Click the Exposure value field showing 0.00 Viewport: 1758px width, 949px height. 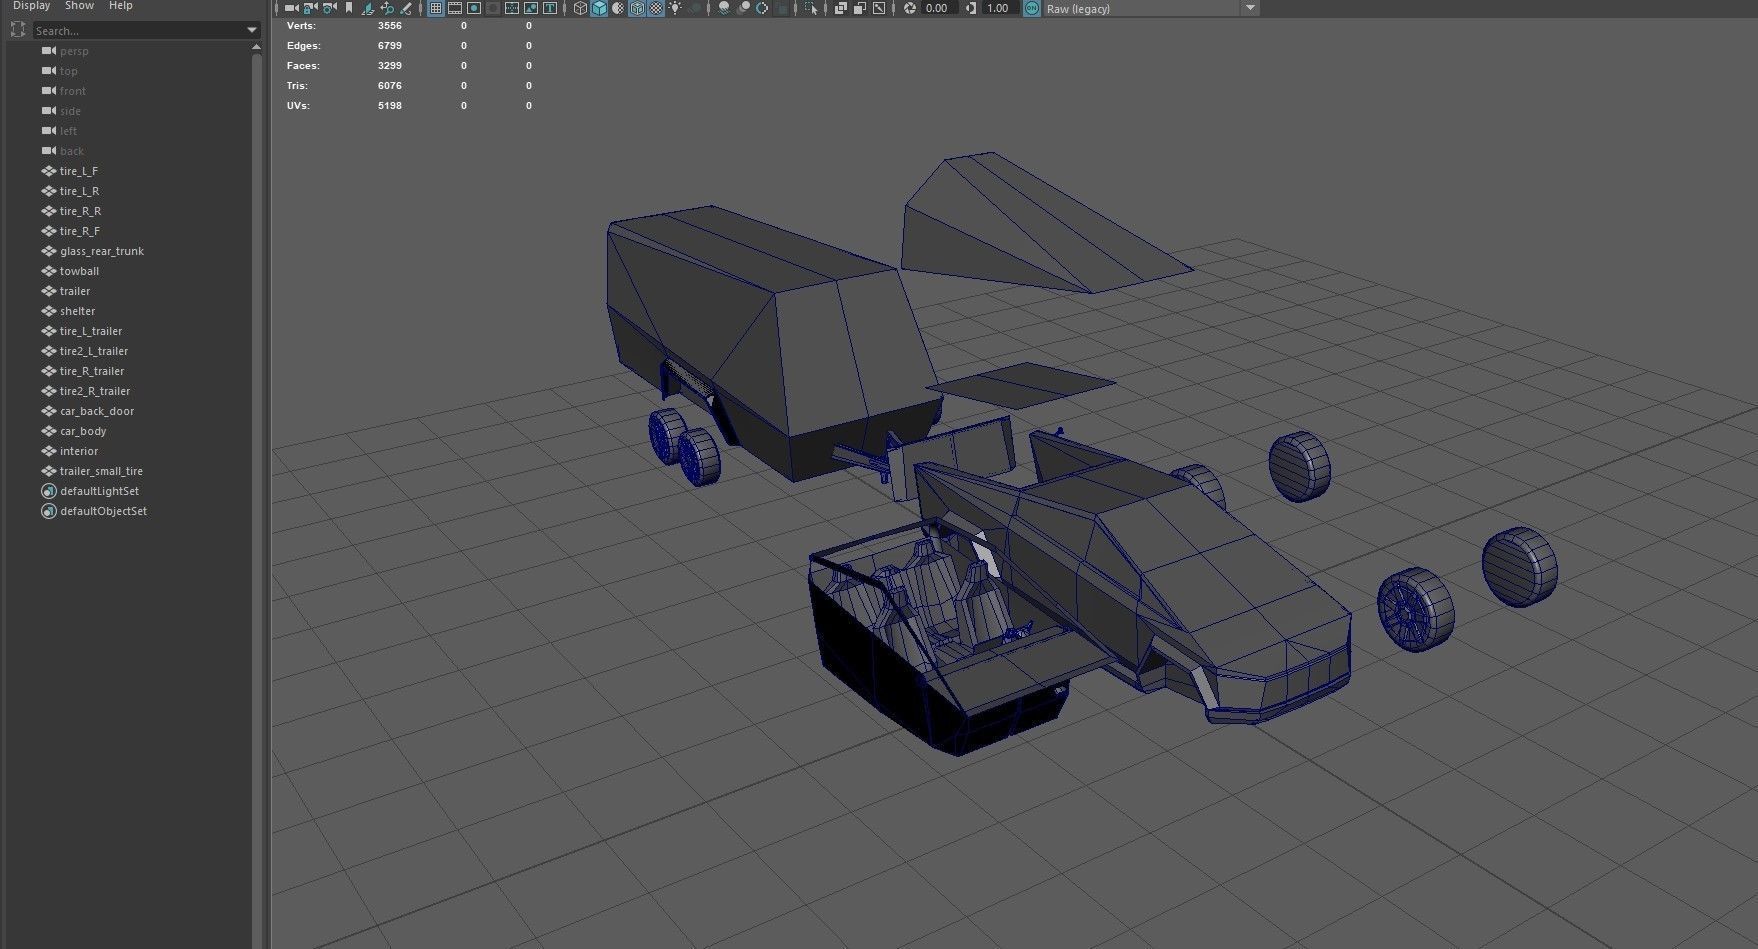click(938, 8)
